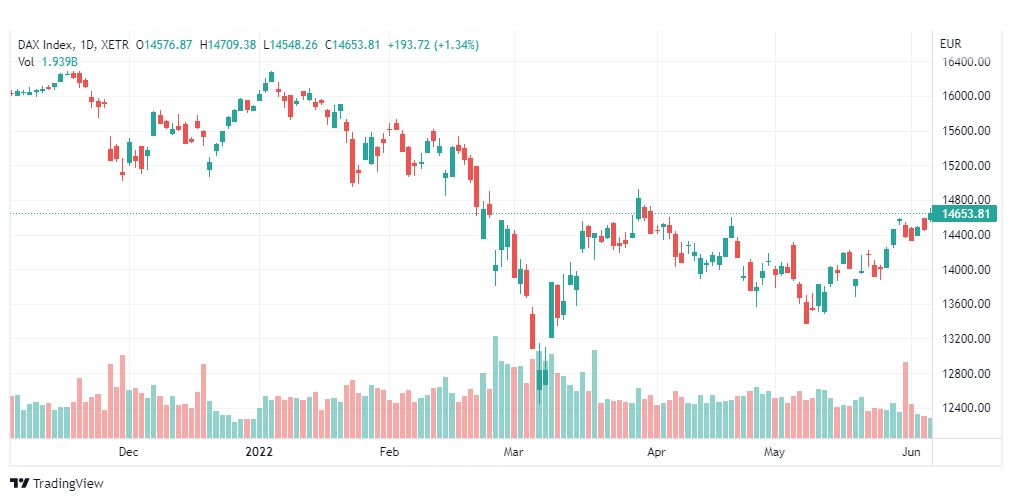Click the low price value L14548.26
This screenshot has width=1012, height=501.
[x=289, y=45]
